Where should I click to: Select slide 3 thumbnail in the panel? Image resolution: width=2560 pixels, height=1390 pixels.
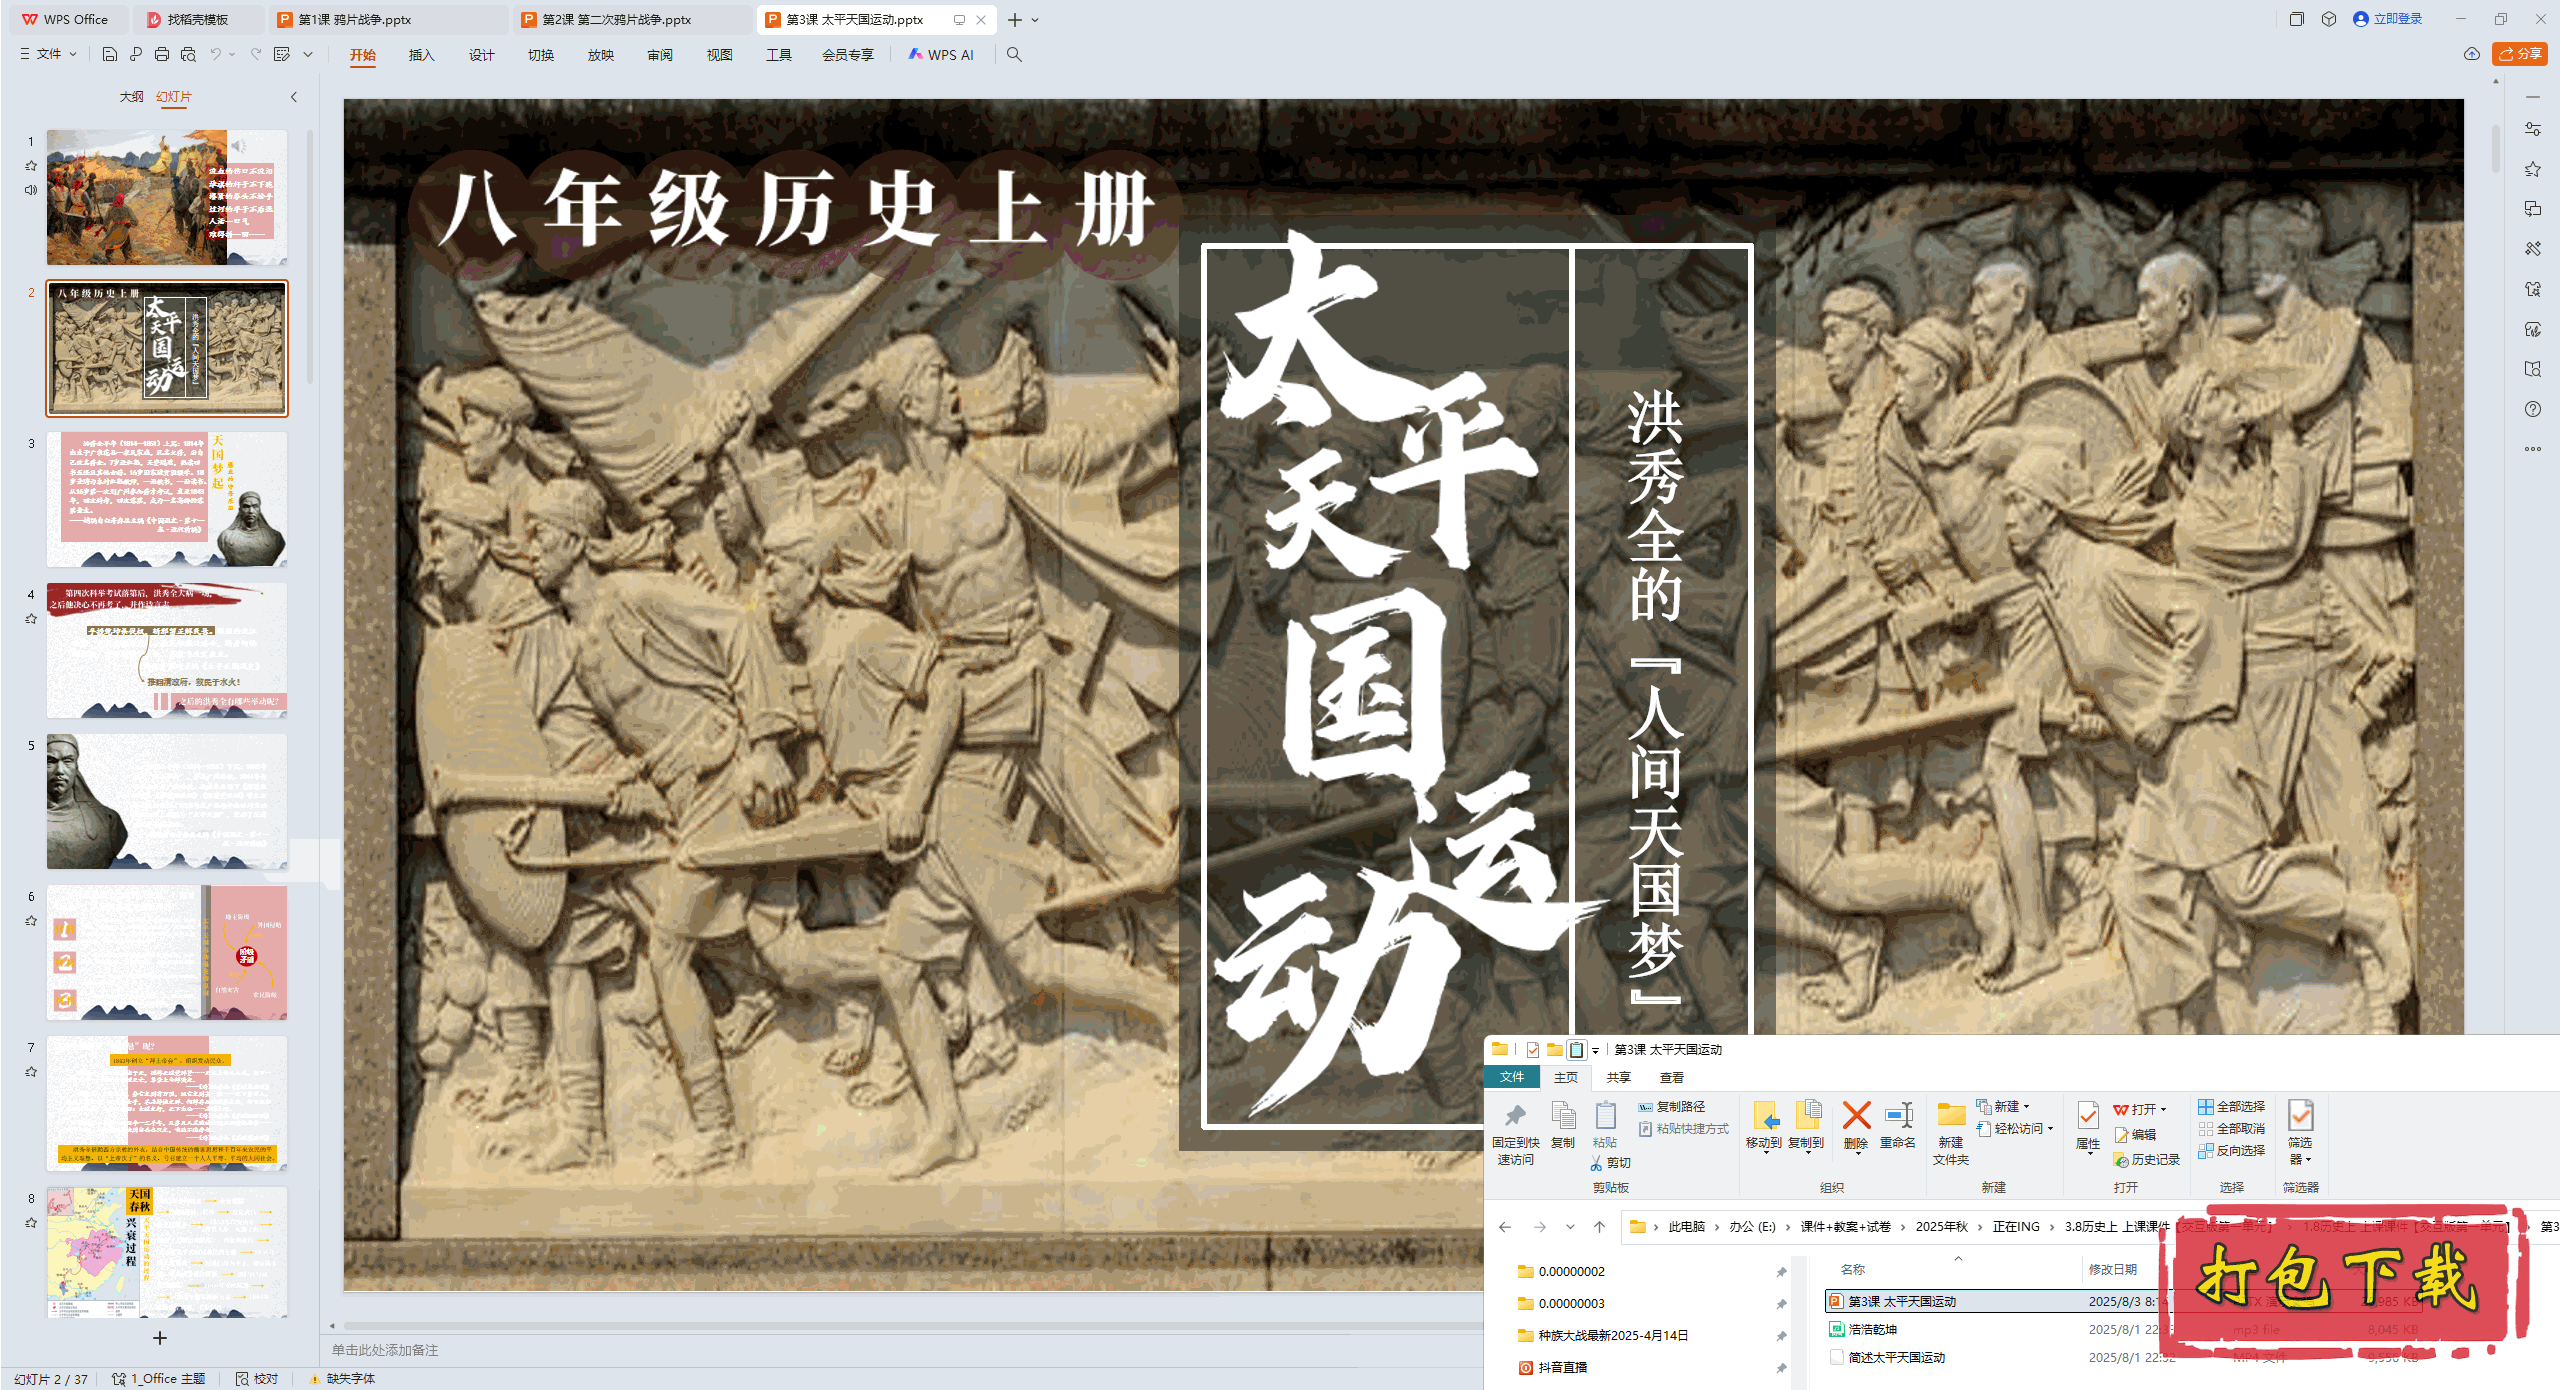[x=167, y=500]
